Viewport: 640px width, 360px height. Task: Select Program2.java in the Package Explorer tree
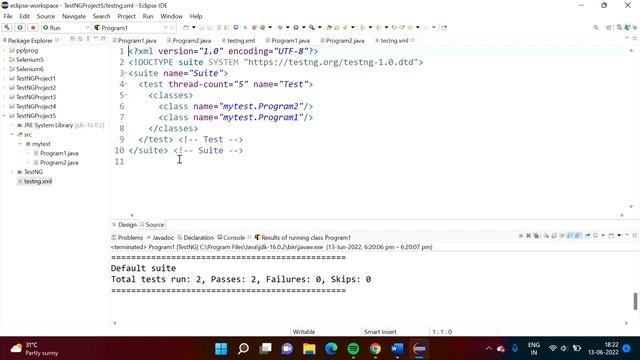click(x=59, y=162)
